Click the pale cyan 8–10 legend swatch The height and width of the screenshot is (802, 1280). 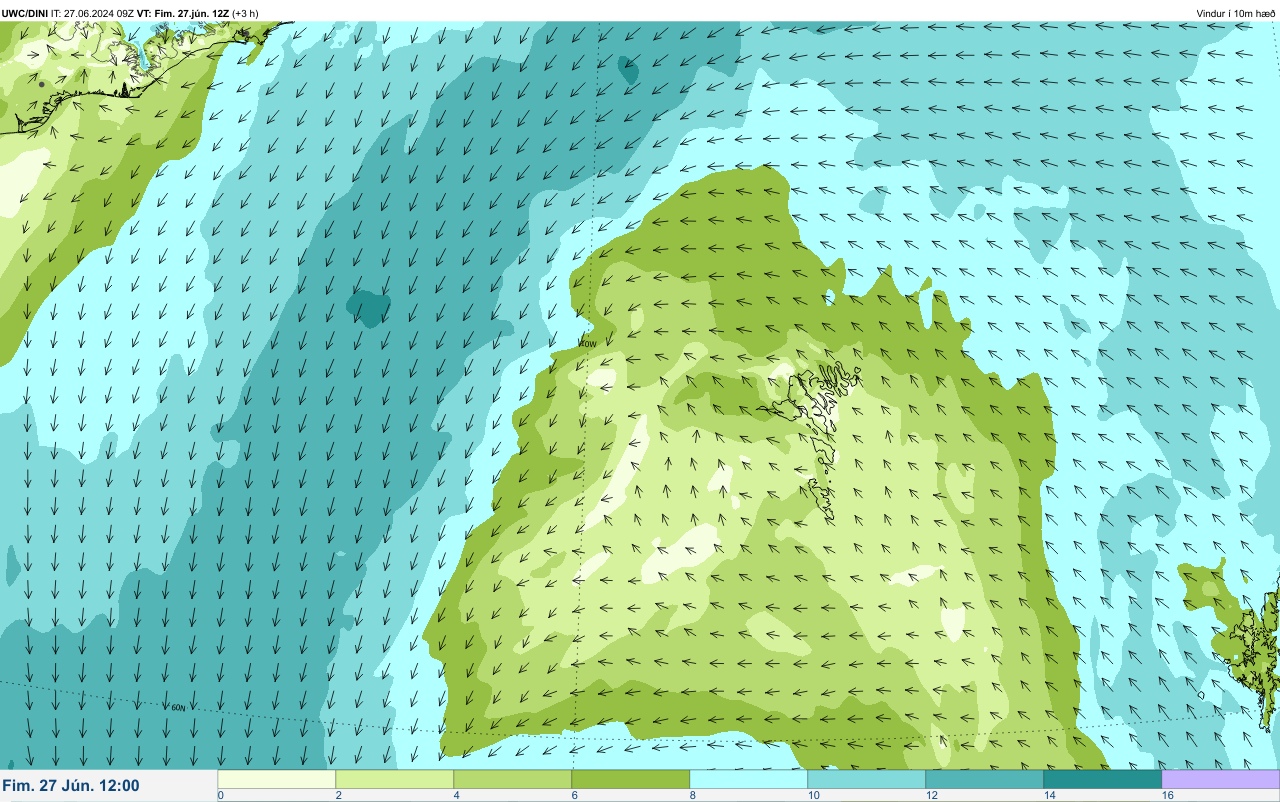748,779
